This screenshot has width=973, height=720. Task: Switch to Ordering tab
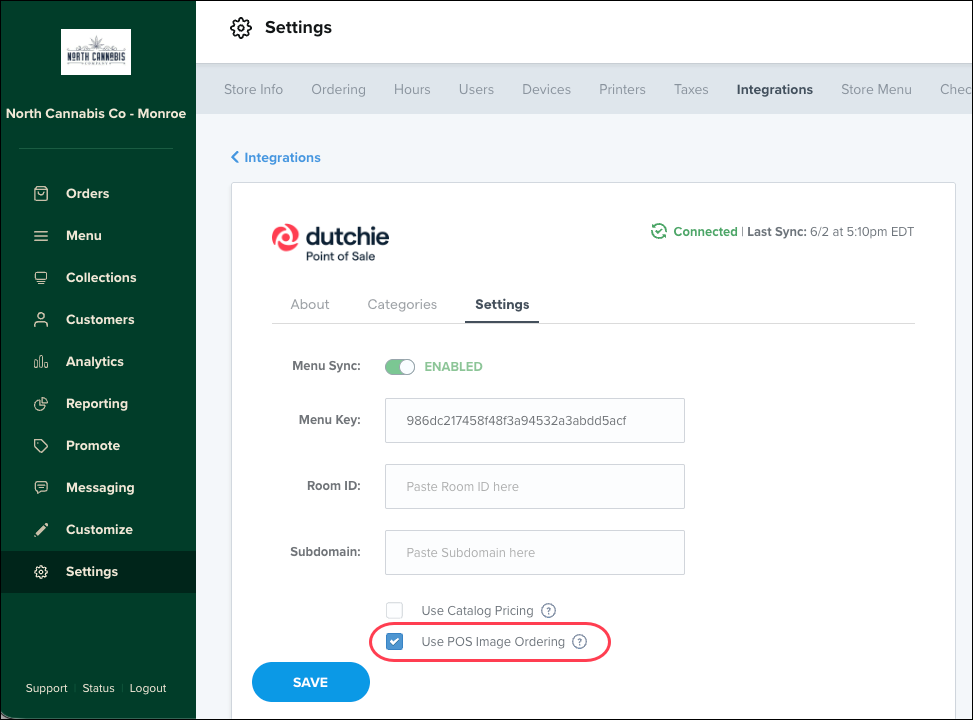pos(338,89)
